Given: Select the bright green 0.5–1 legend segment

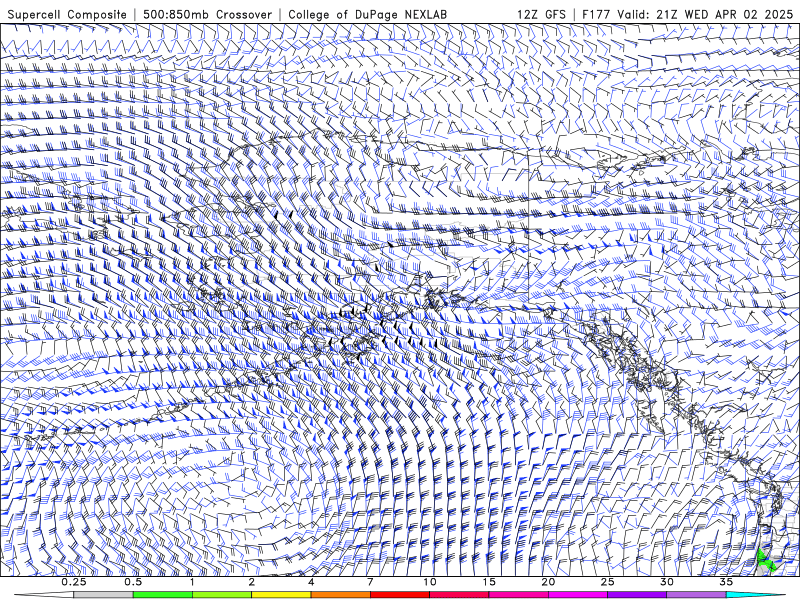Looking at the screenshot, I should [x=163, y=595].
